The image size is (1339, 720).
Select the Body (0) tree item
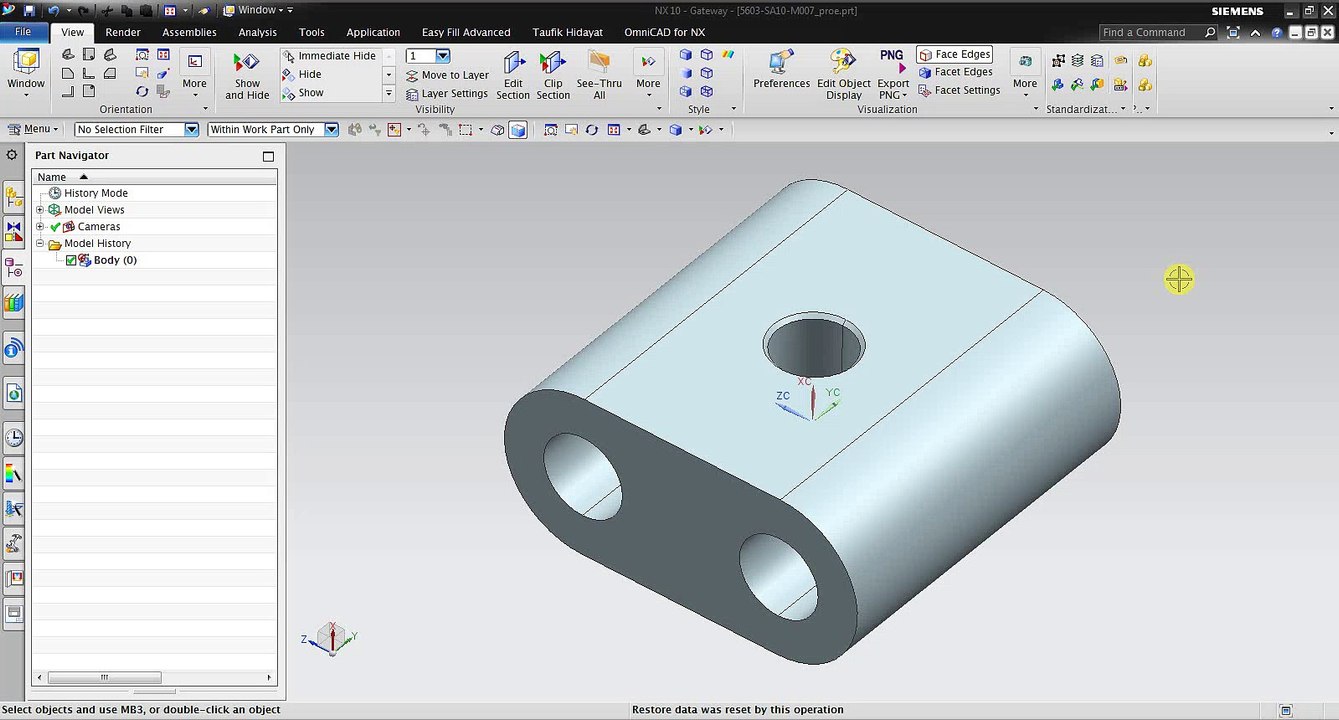click(x=115, y=260)
